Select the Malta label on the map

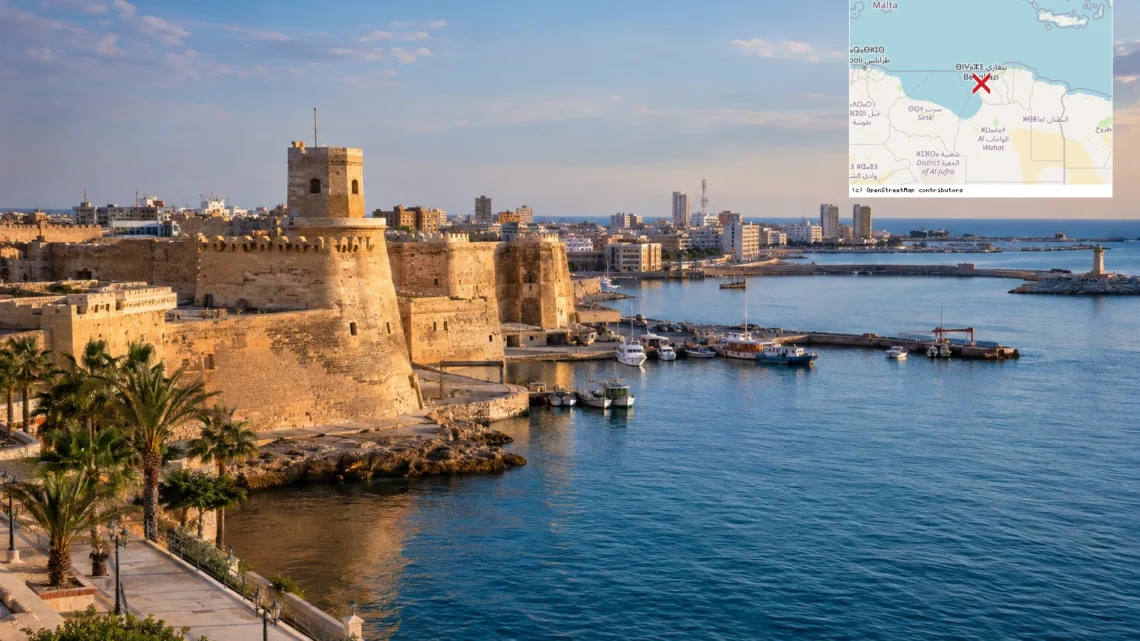[x=884, y=6]
